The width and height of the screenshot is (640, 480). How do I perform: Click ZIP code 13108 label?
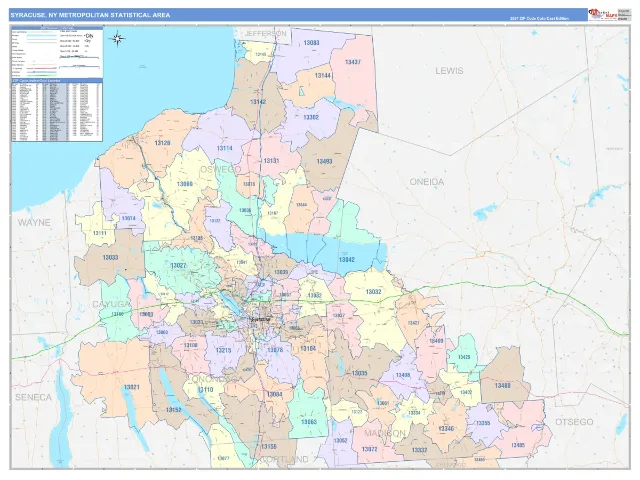(191, 345)
